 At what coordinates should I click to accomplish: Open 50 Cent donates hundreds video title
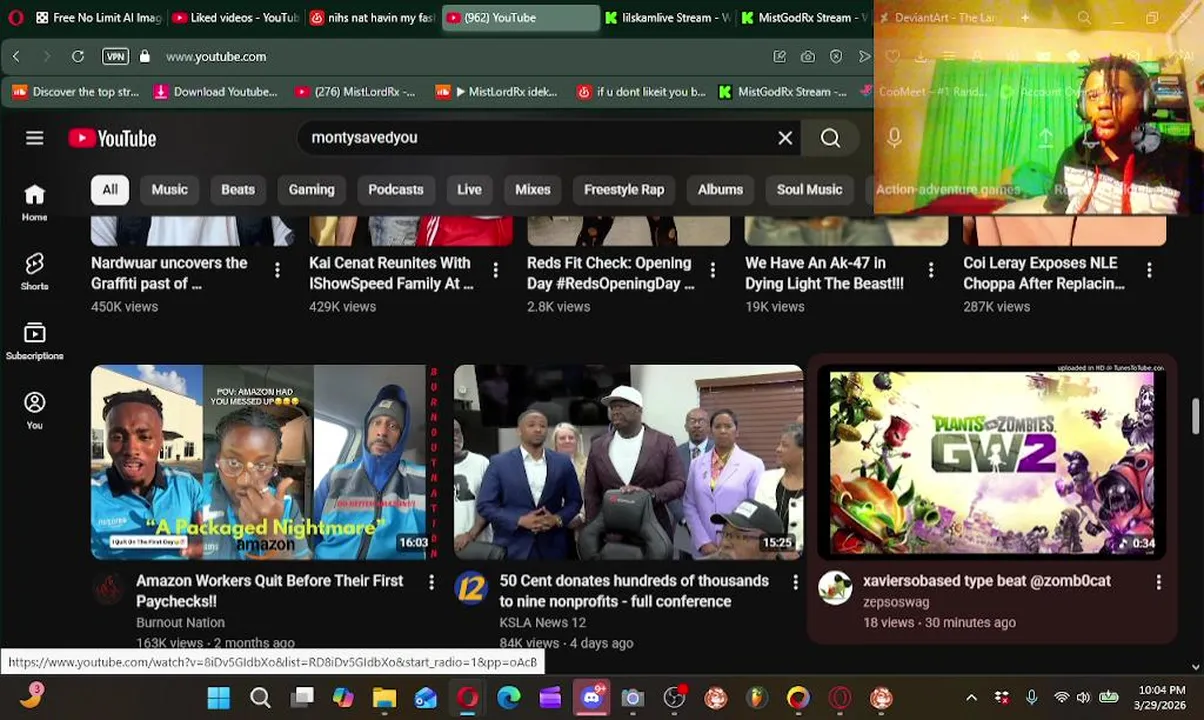(x=634, y=591)
